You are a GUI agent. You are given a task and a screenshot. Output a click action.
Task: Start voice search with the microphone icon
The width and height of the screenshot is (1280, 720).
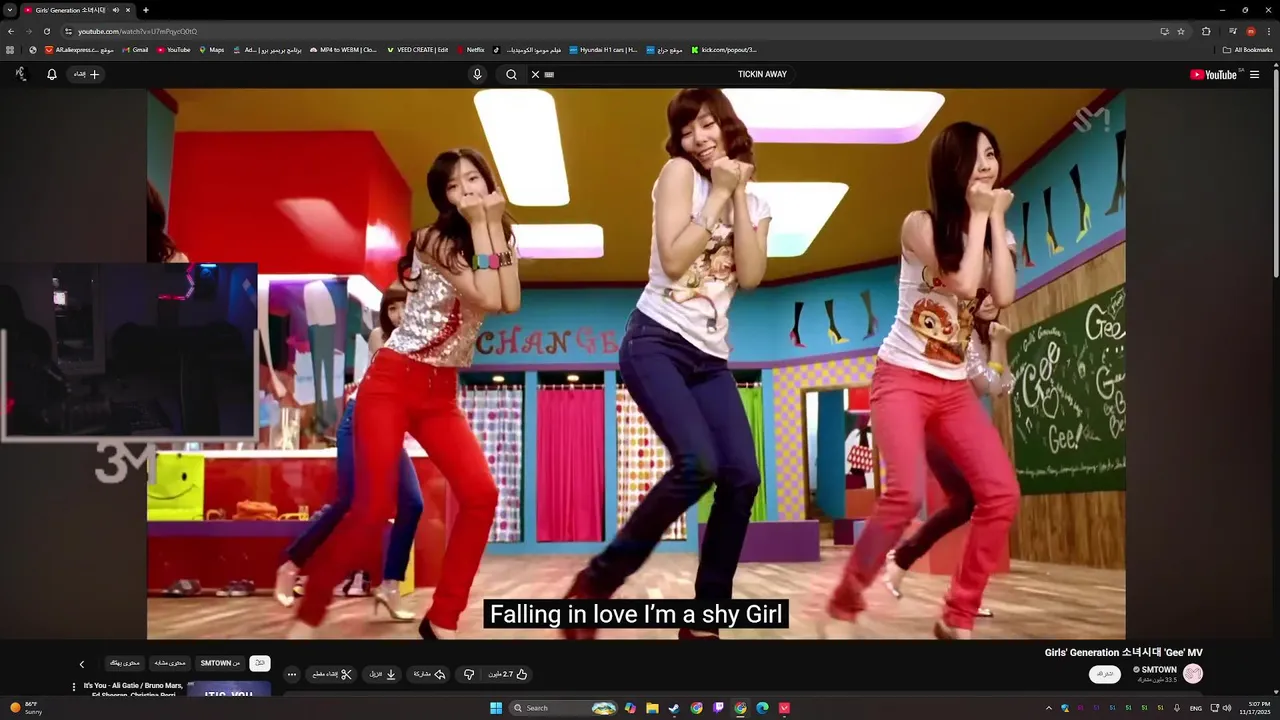(x=477, y=74)
